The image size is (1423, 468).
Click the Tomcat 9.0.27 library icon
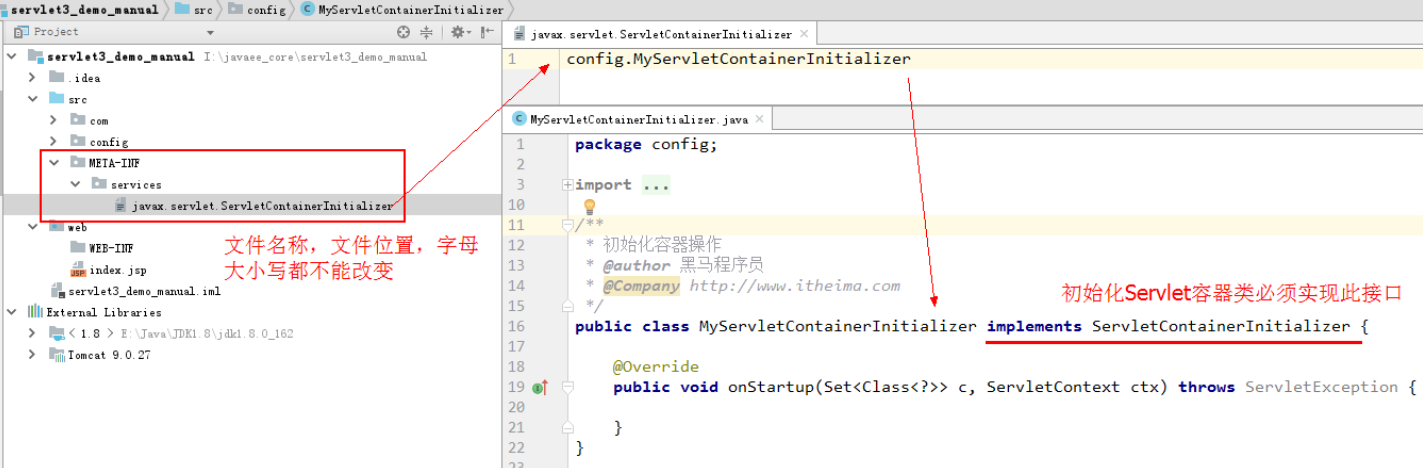click(x=58, y=355)
